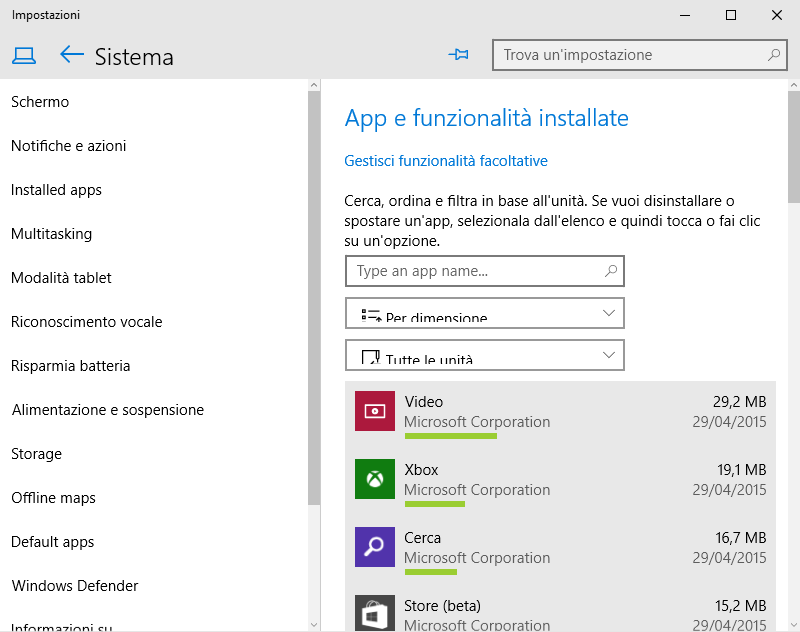Click the Store (beta) app icon
Screen dimensions: 800x632
(x=375, y=613)
